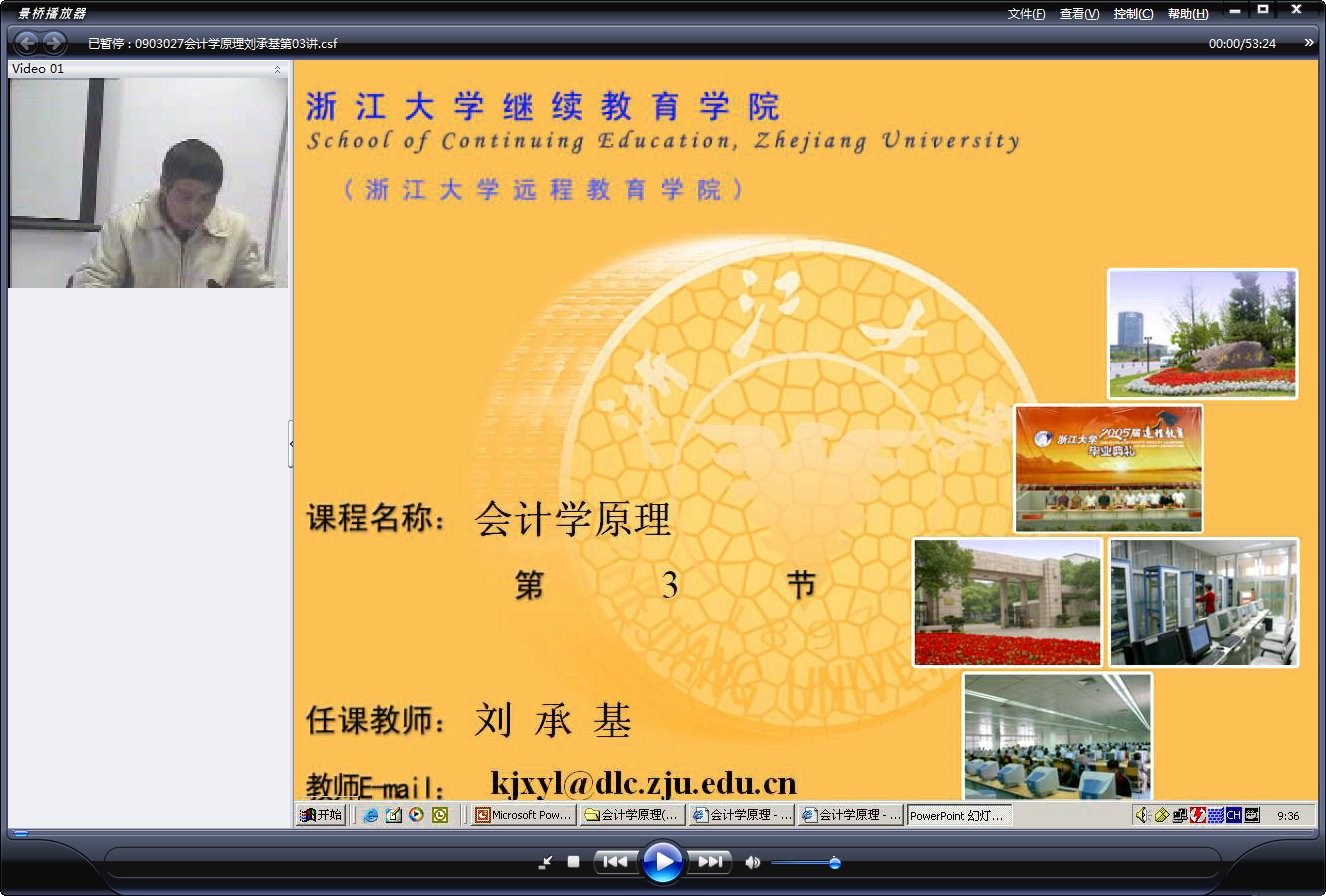Collapse the side panel splitter handle
1326x896 pixels.
[291, 444]
